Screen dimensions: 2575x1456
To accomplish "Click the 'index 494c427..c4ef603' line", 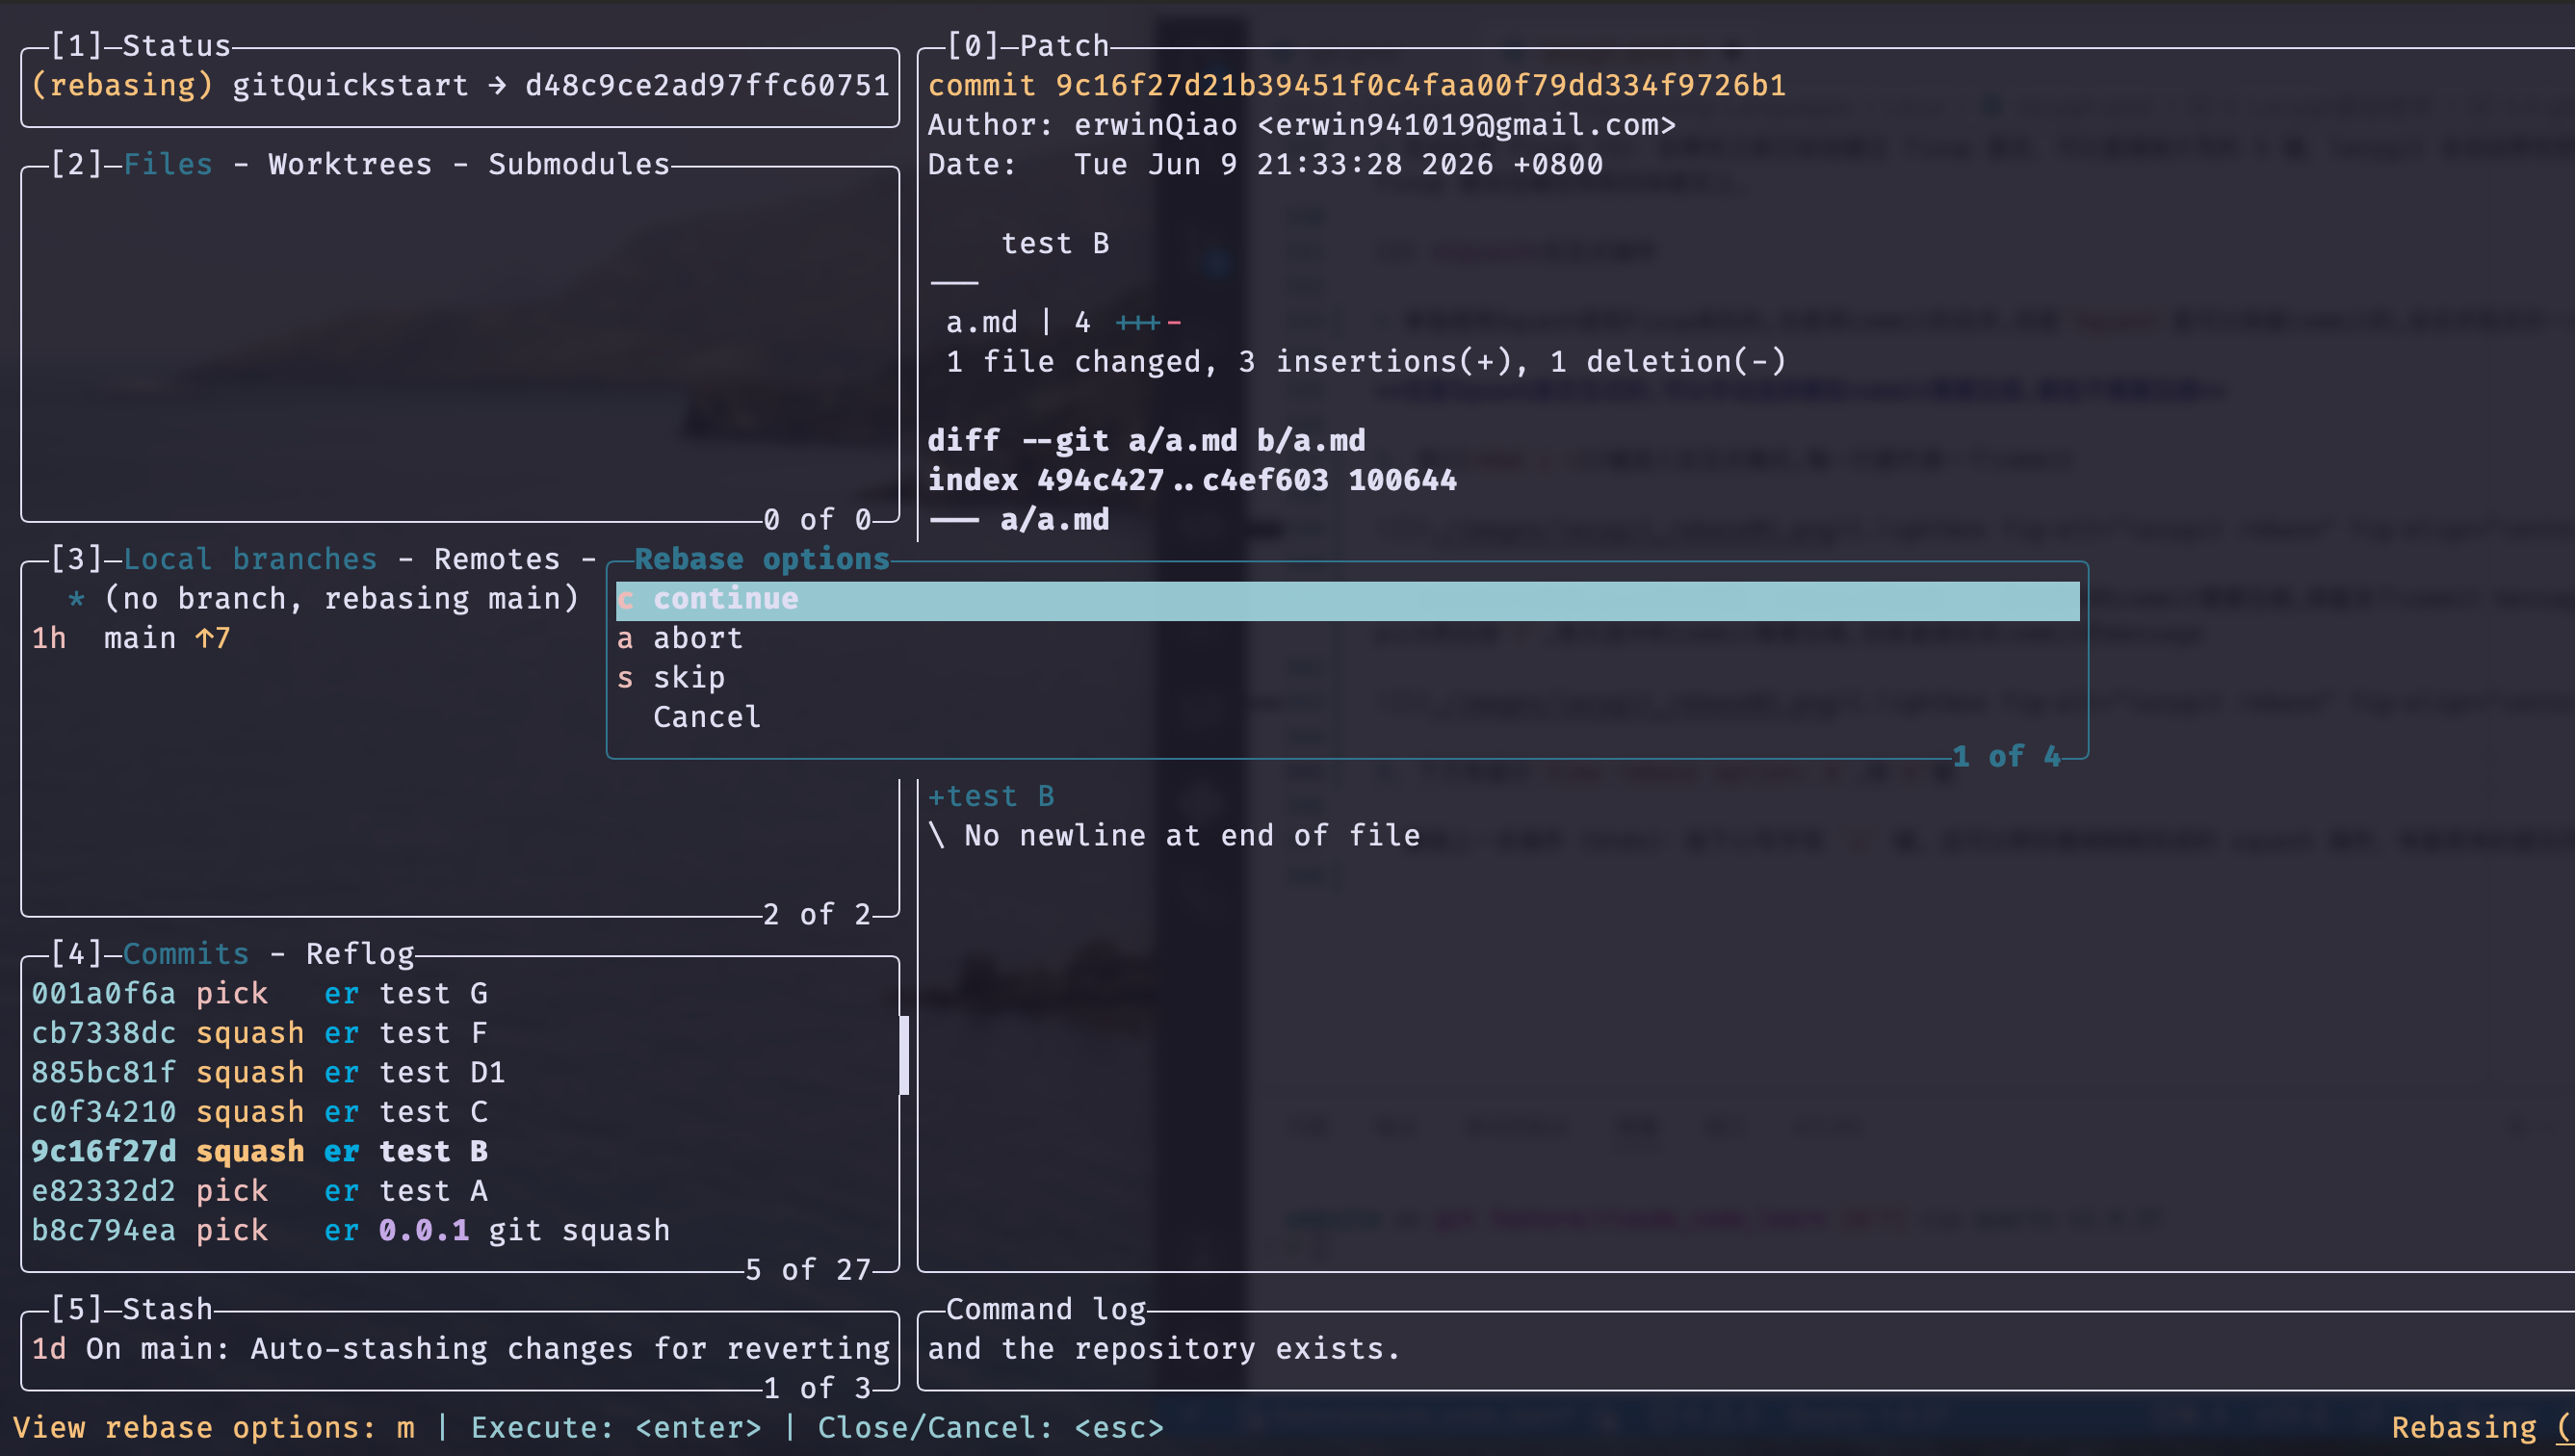I will tap(1192, 481).
